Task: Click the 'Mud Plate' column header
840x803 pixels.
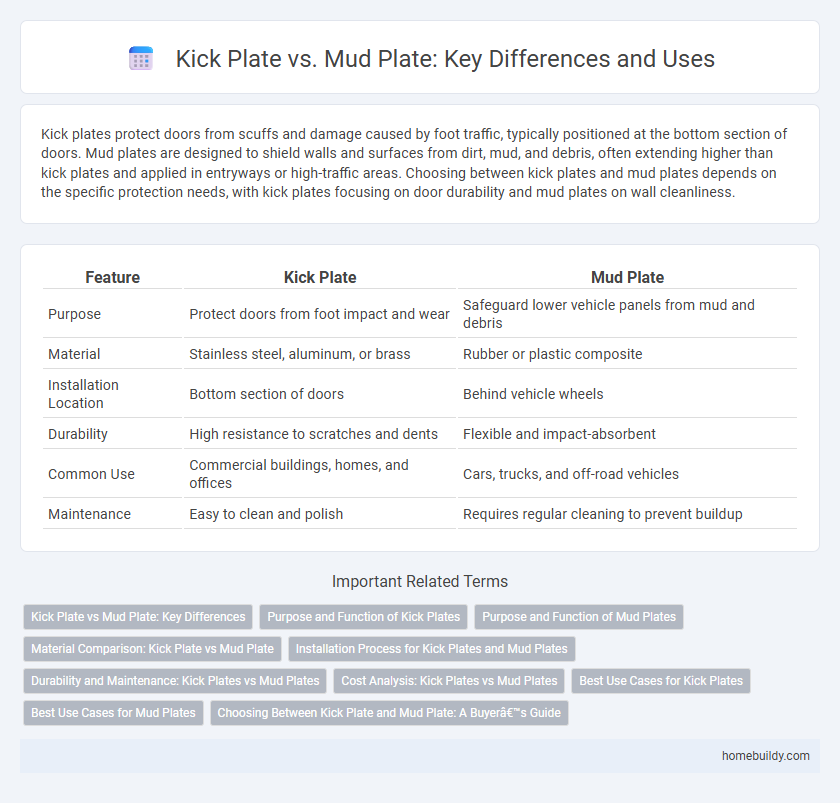Action: pos(627,277)
